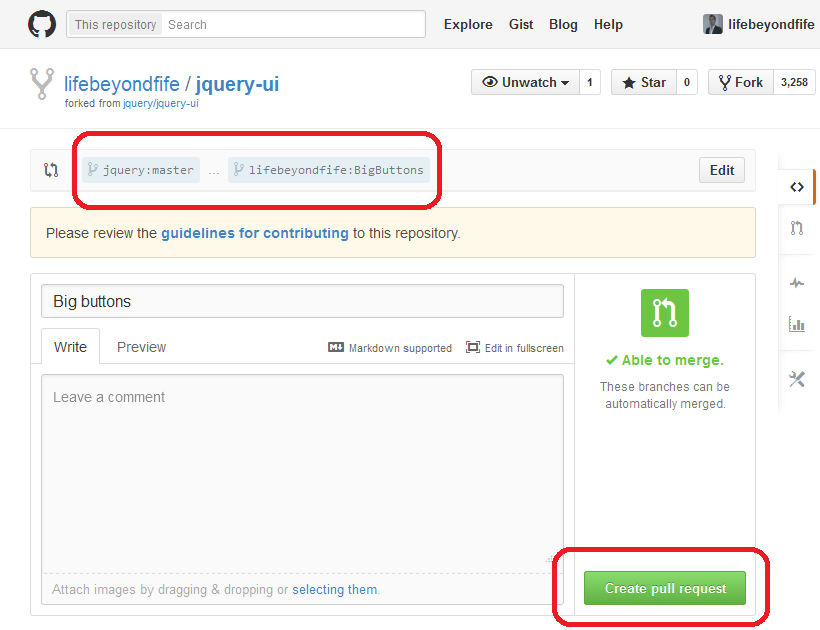The image size is (820, 630).
Task: Click the GitHub octocat logo
Action: [x=42, y=24]
